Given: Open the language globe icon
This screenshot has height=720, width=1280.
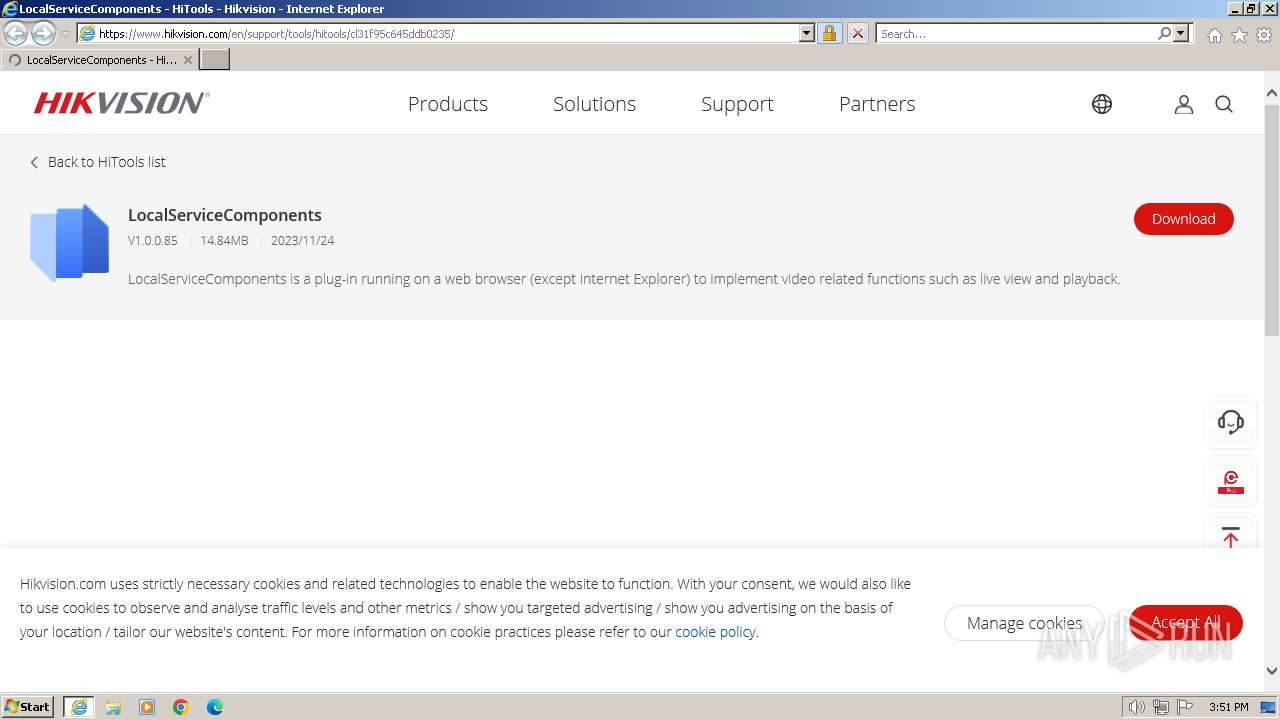Looking at the screenshot, I should tap(1102, 104).
